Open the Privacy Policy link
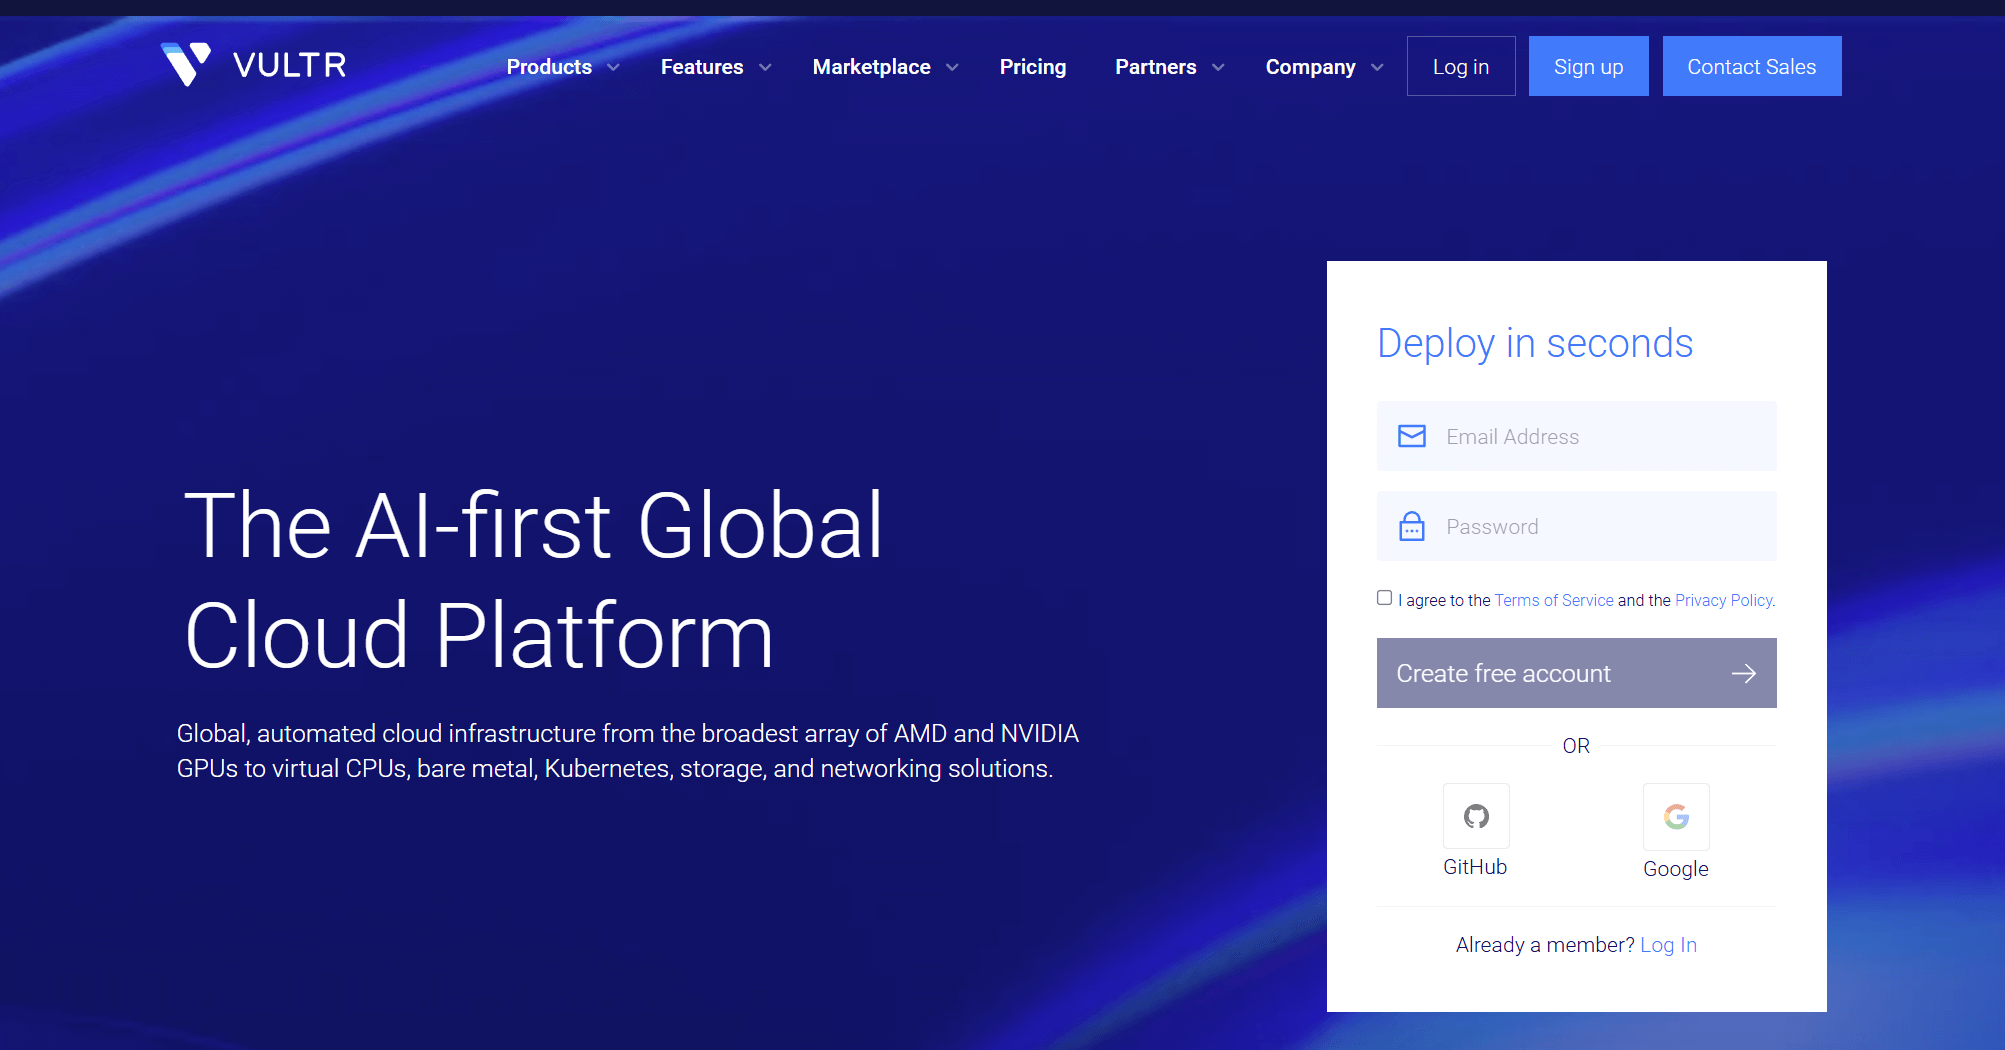This screenshot has width=2005, height=1050. point(1723,600)
